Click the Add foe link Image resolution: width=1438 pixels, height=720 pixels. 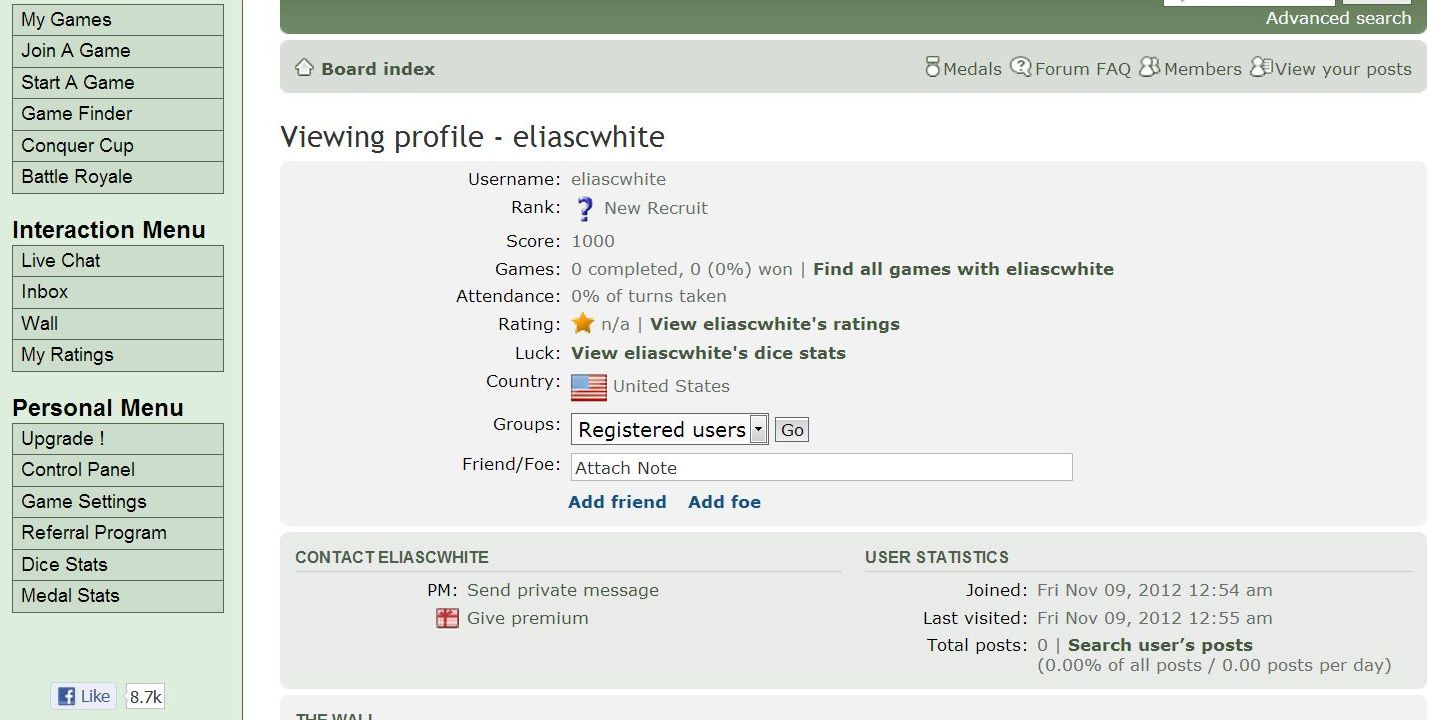724,502
